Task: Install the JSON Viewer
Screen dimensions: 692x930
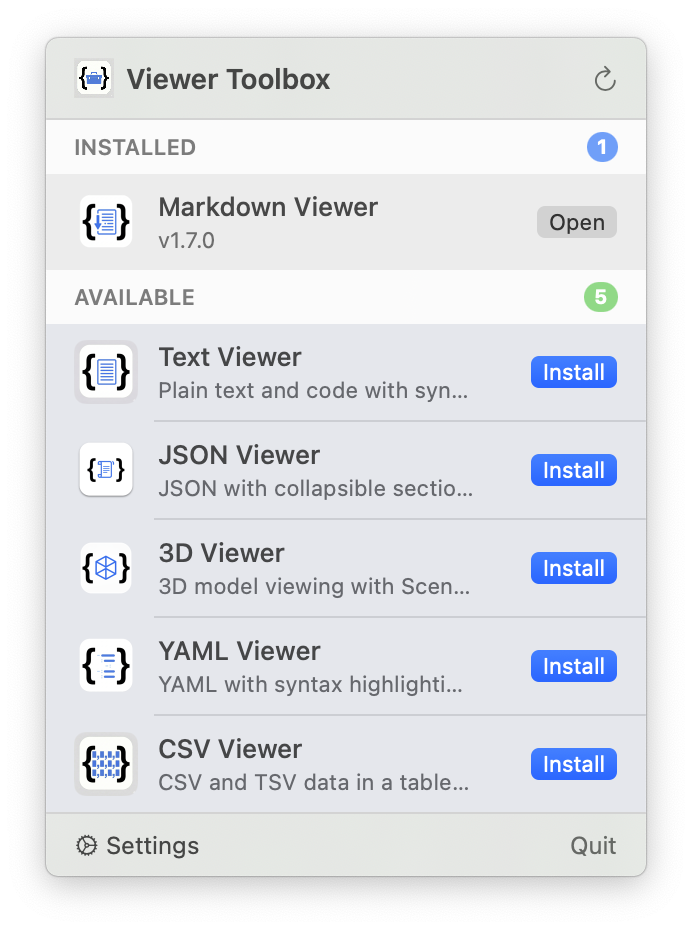Action: pos(573,470)
